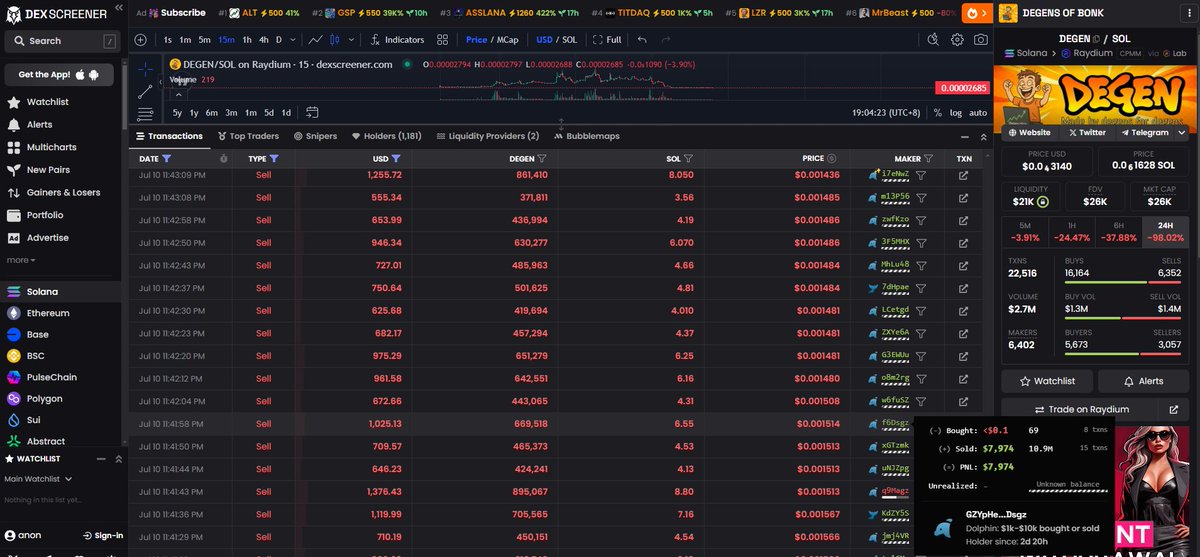1200x557 pixels.
Task: Toggle the log scale on the chart
Action: (956, 113)
